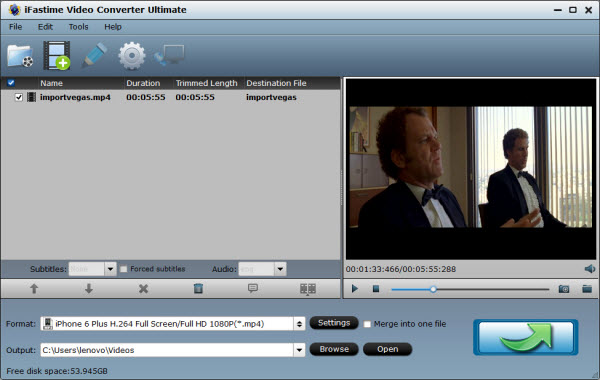Click the Output path field
This screenshot has height=380, width=600.
click(167, 350)
